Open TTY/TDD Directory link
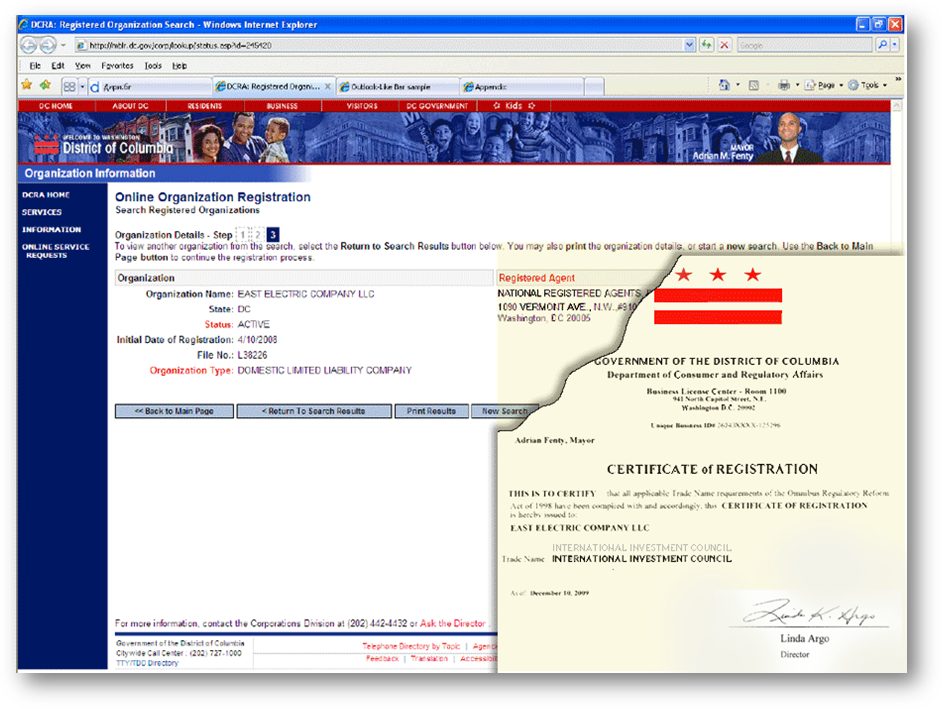The height and width of the screenshot is (709, 942). coord(147,663)
